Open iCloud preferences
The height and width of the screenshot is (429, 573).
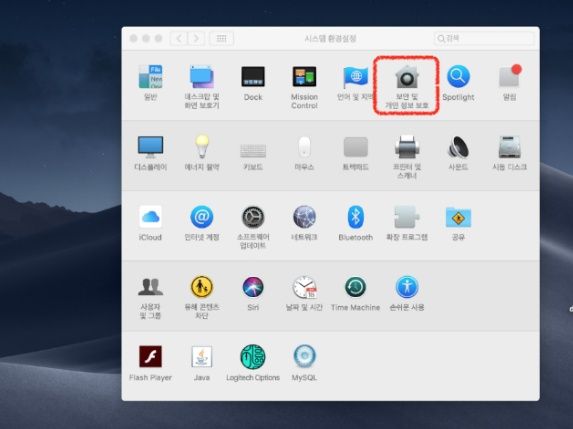(x=150, y=217)
